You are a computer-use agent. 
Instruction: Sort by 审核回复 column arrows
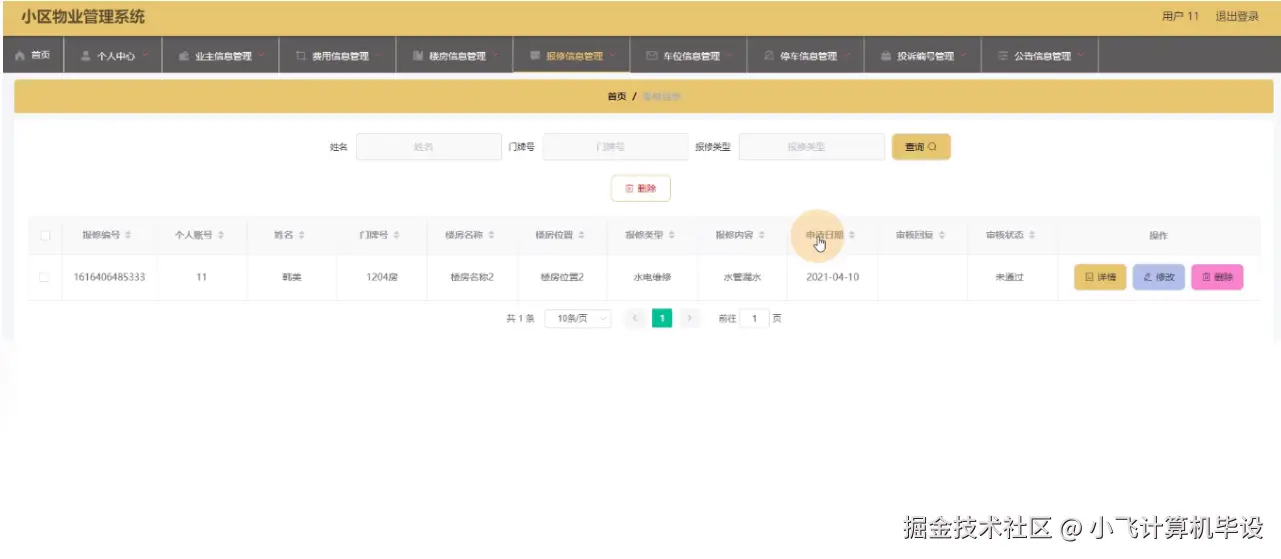coord(941,236)
